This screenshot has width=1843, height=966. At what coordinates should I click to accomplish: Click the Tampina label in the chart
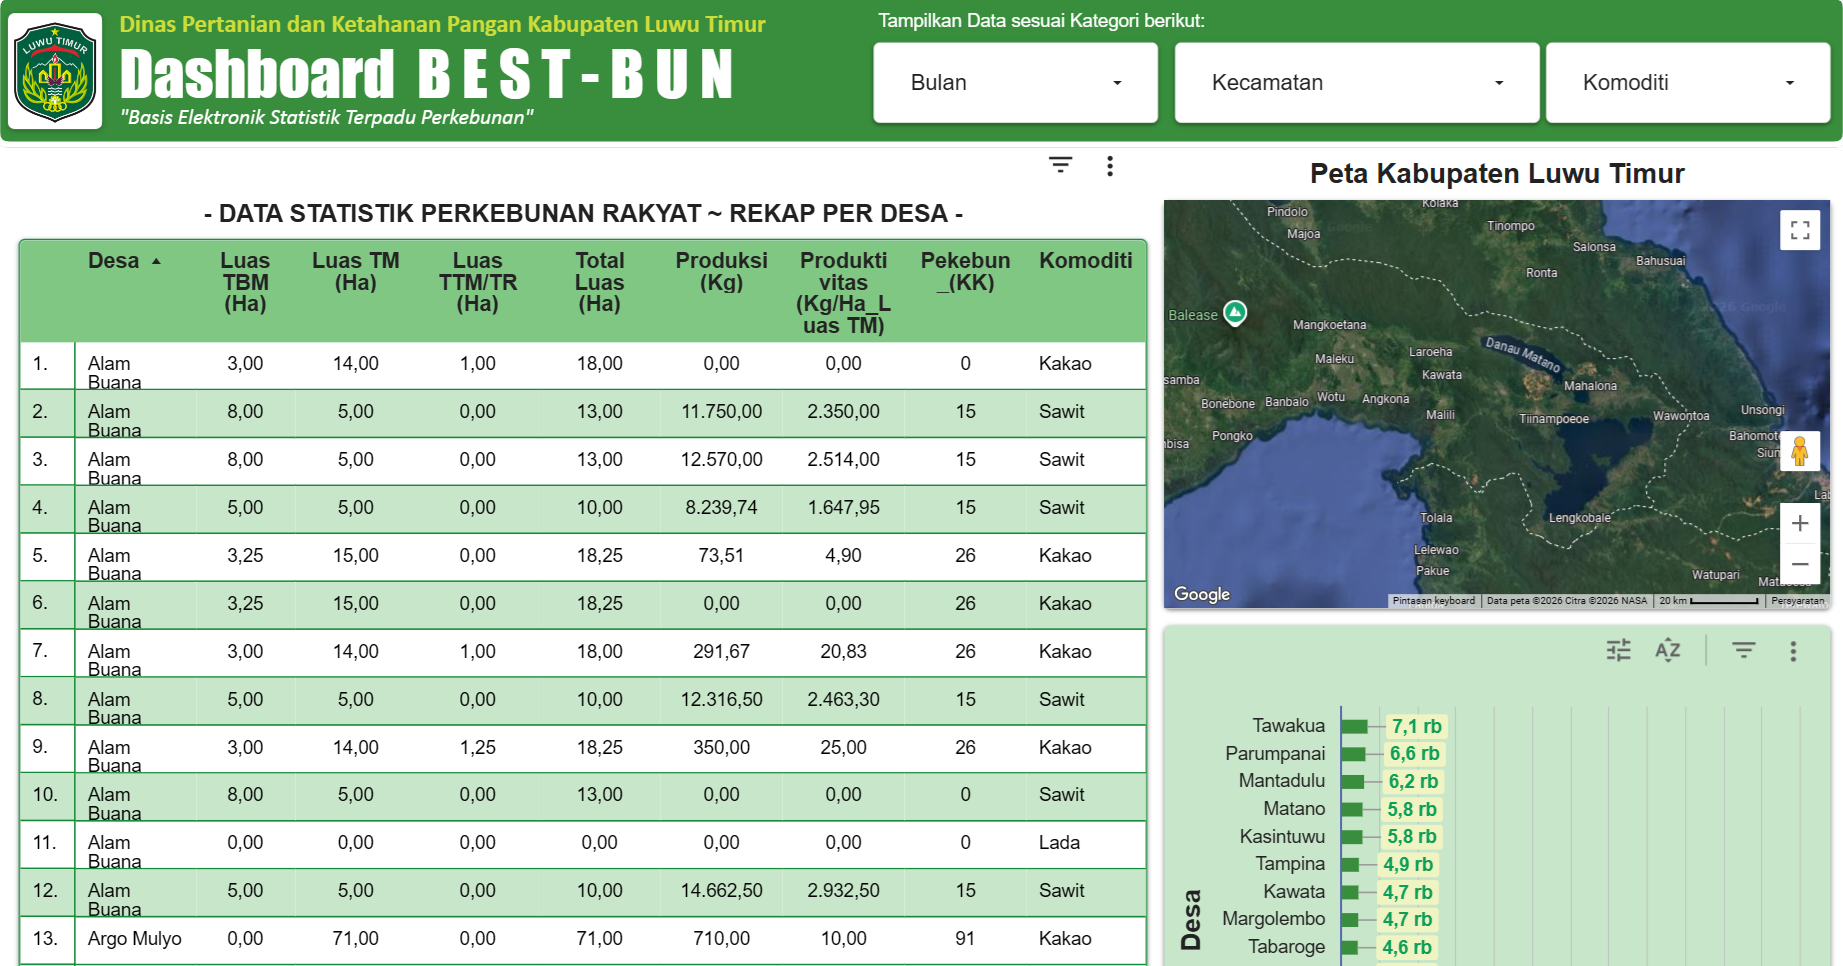pyautogui.click(x=1290, y=864)
